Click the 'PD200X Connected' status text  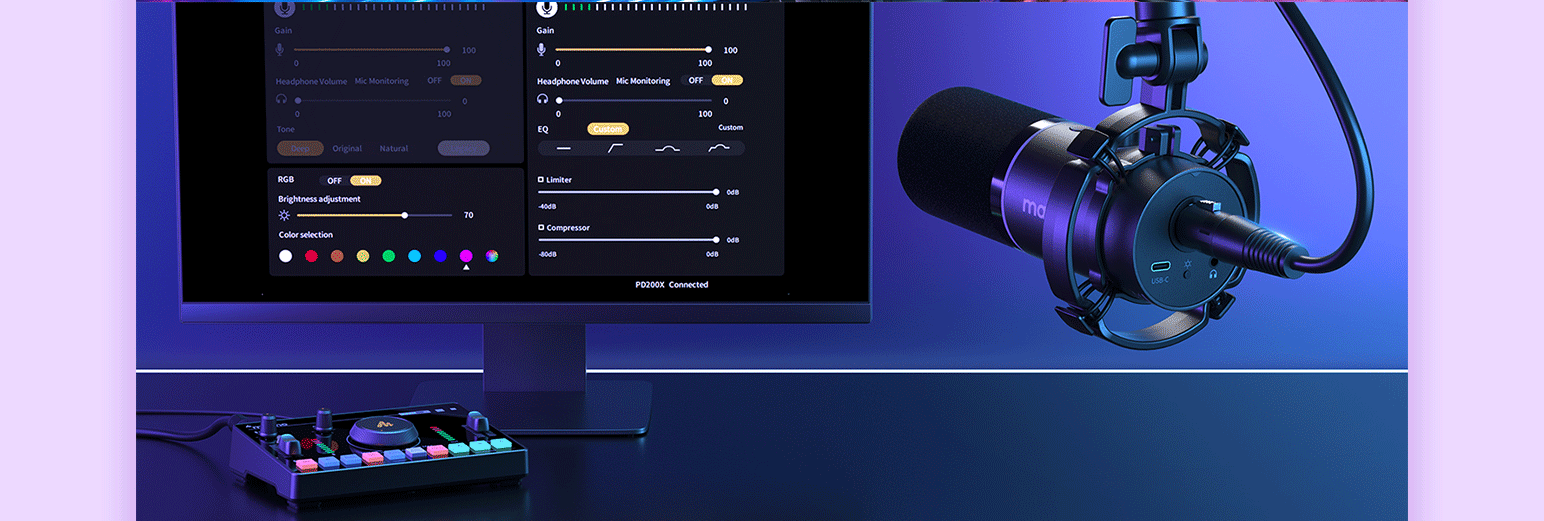[672, 285]
